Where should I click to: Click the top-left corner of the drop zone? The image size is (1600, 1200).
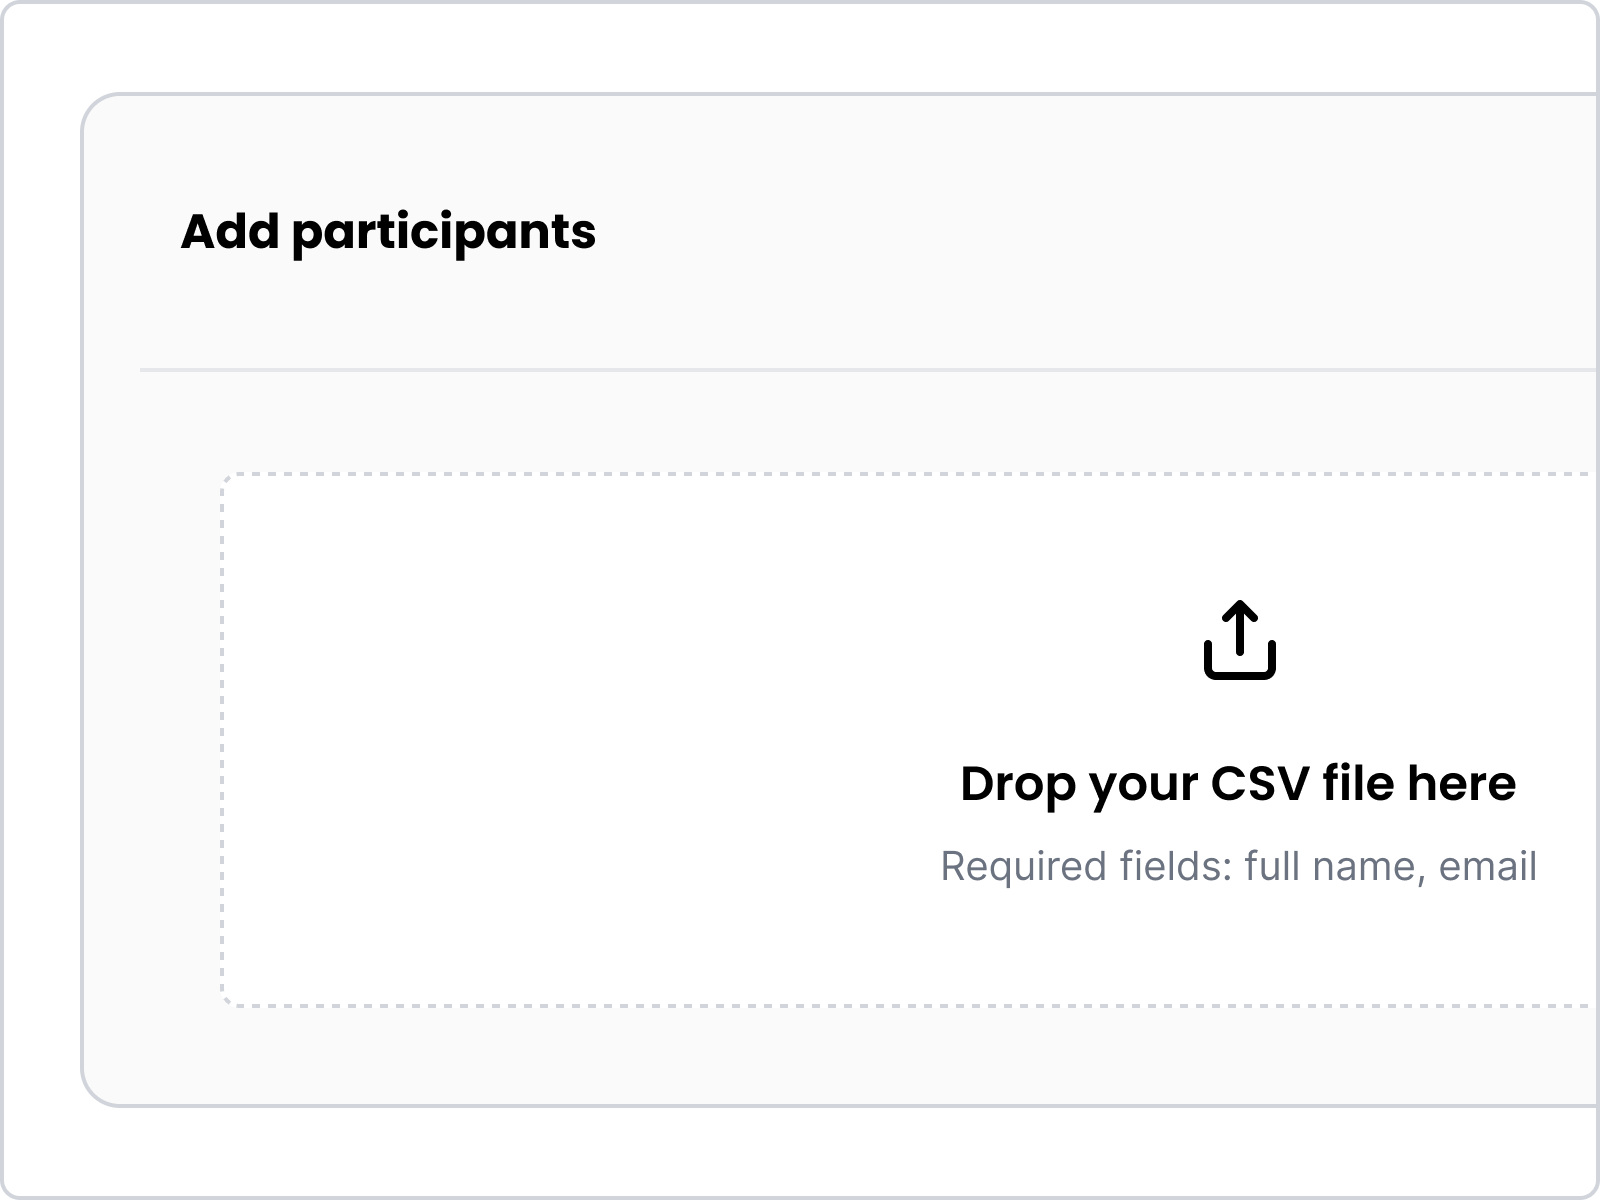click(228, 478)
